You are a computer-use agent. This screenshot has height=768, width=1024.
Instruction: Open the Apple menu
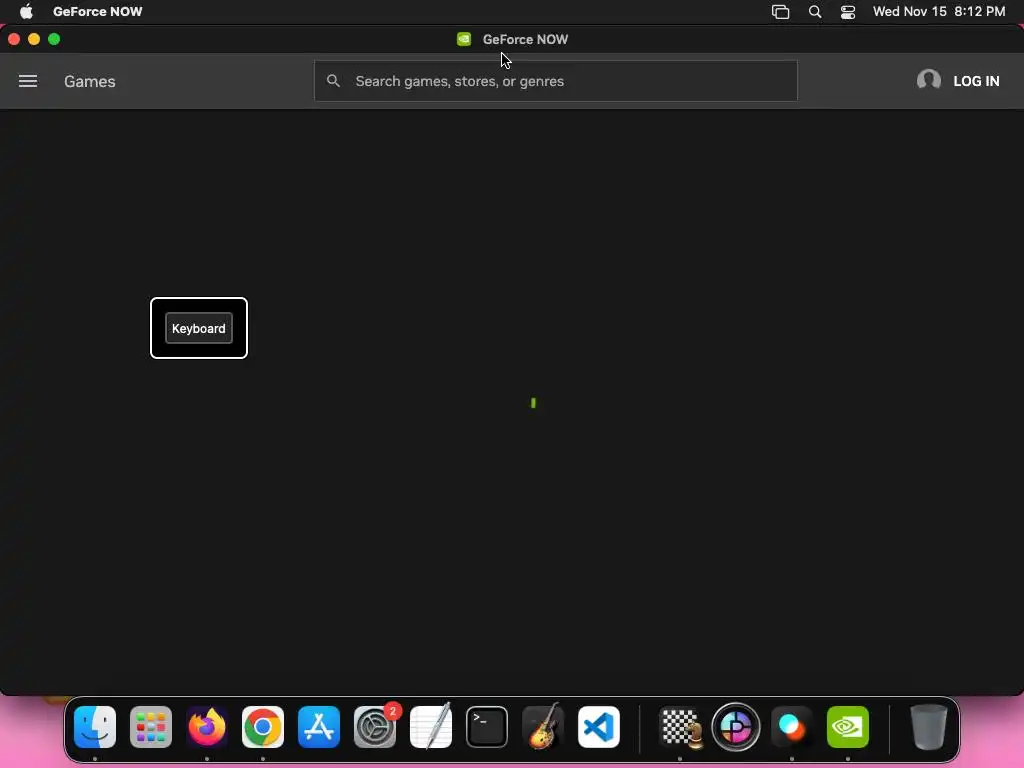[26, 11]
